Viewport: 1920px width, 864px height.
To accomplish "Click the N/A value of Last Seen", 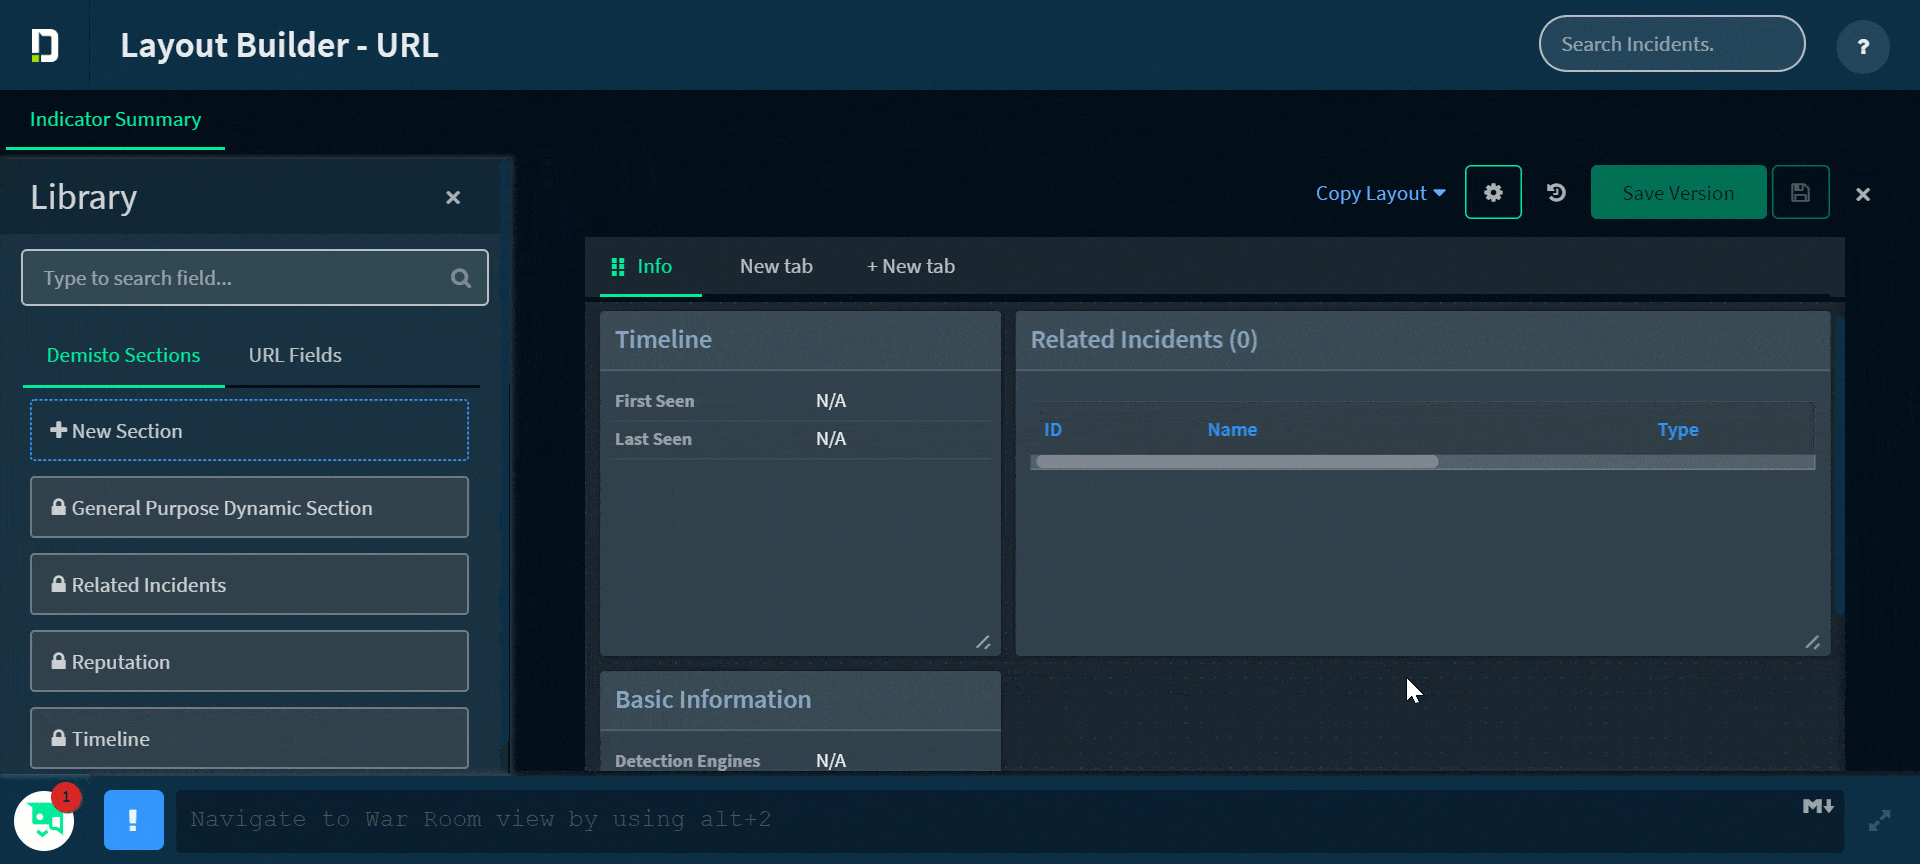I will click(831, 439).
